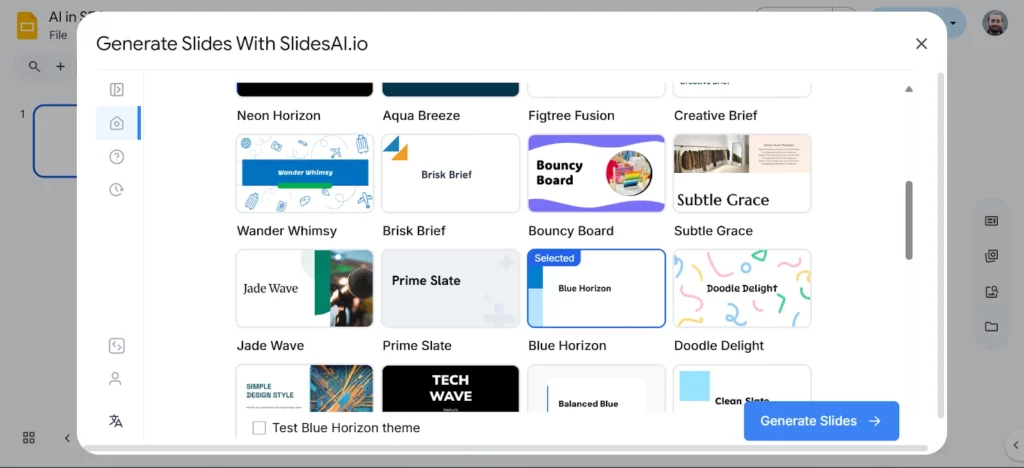Enable Test Blue Horizon theme checkbox

pos(259,428)
